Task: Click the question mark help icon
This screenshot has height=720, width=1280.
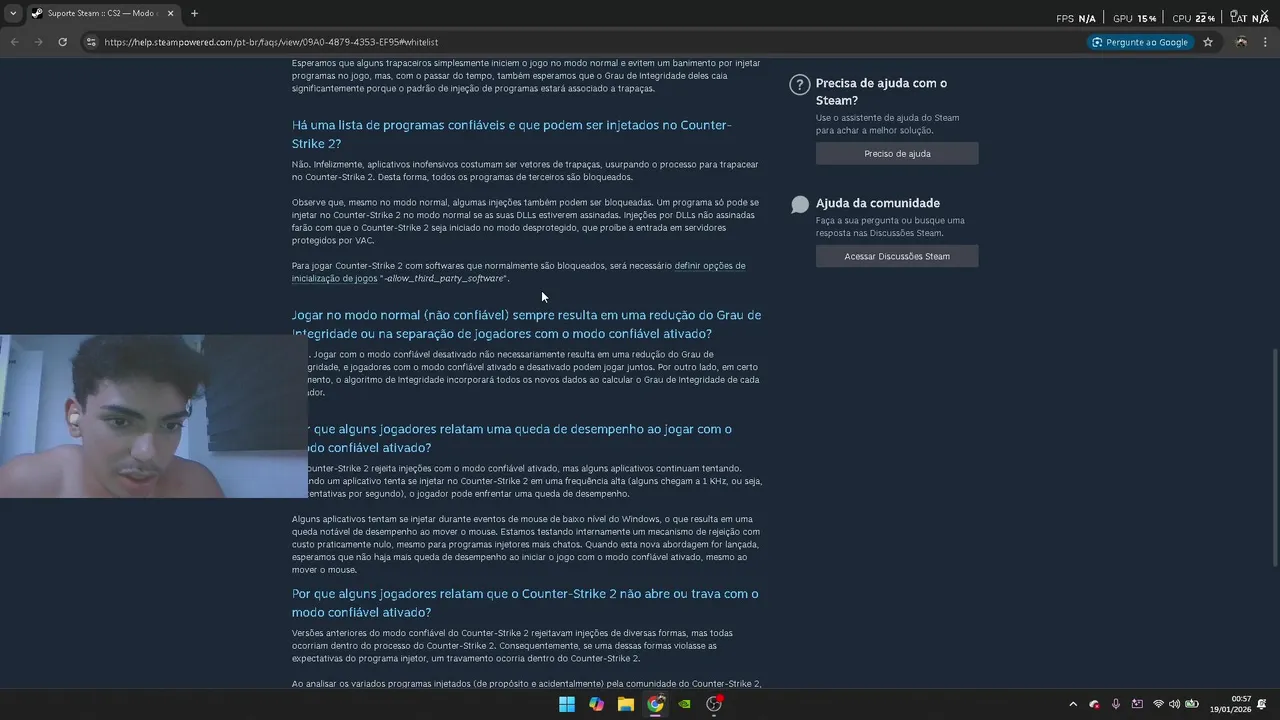Action: (x=799, y=85)
